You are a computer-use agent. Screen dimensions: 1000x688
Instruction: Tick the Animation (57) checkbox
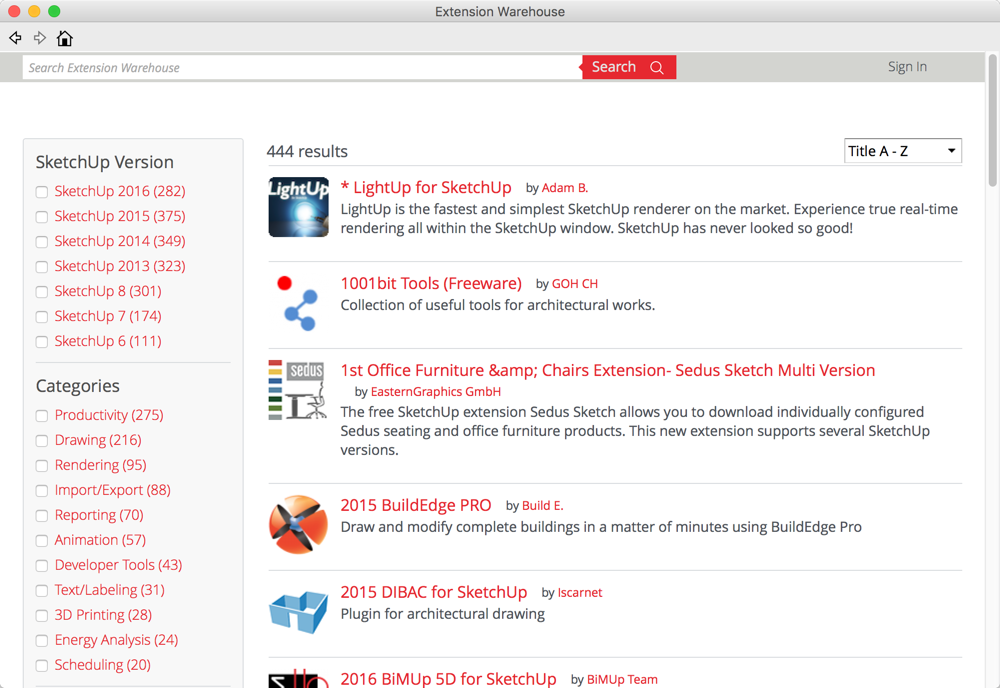(x=42, y=541)
